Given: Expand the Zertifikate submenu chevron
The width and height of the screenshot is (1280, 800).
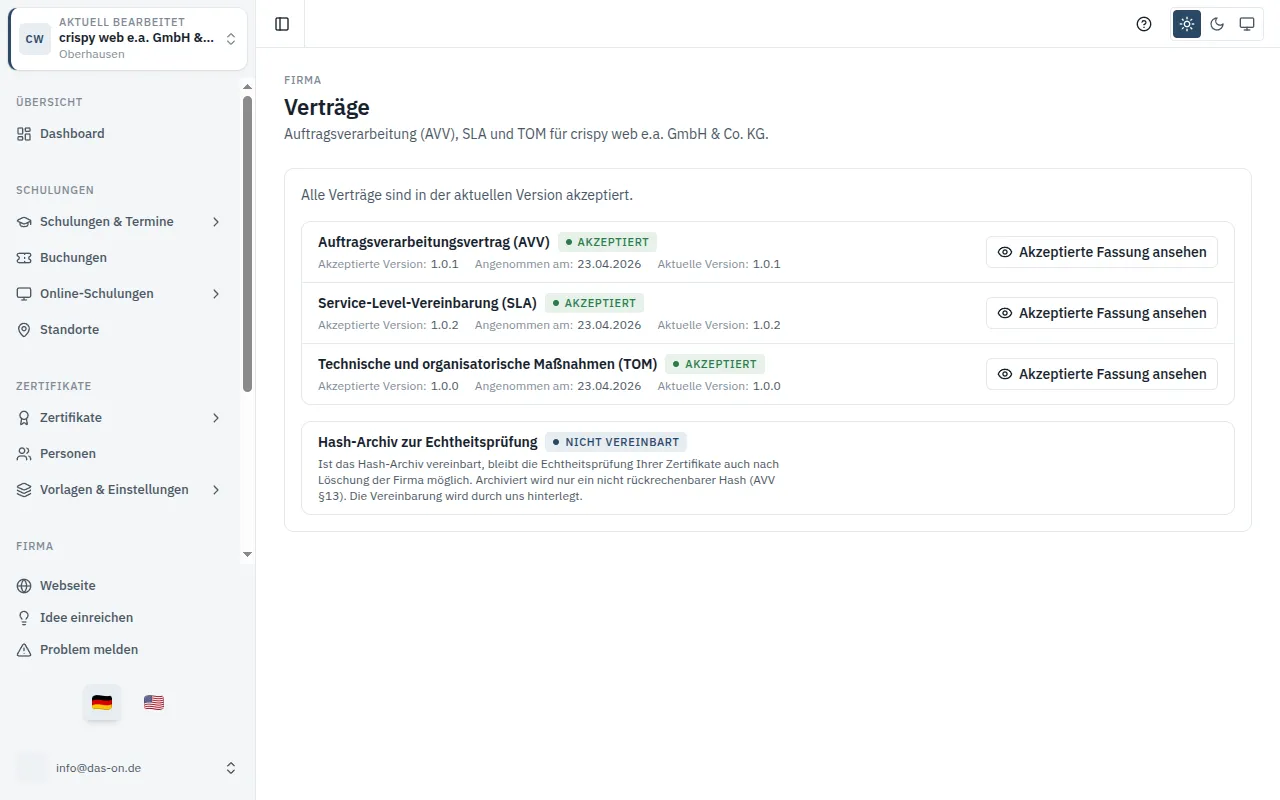Looking at the screenshot, I should point(216,418).
